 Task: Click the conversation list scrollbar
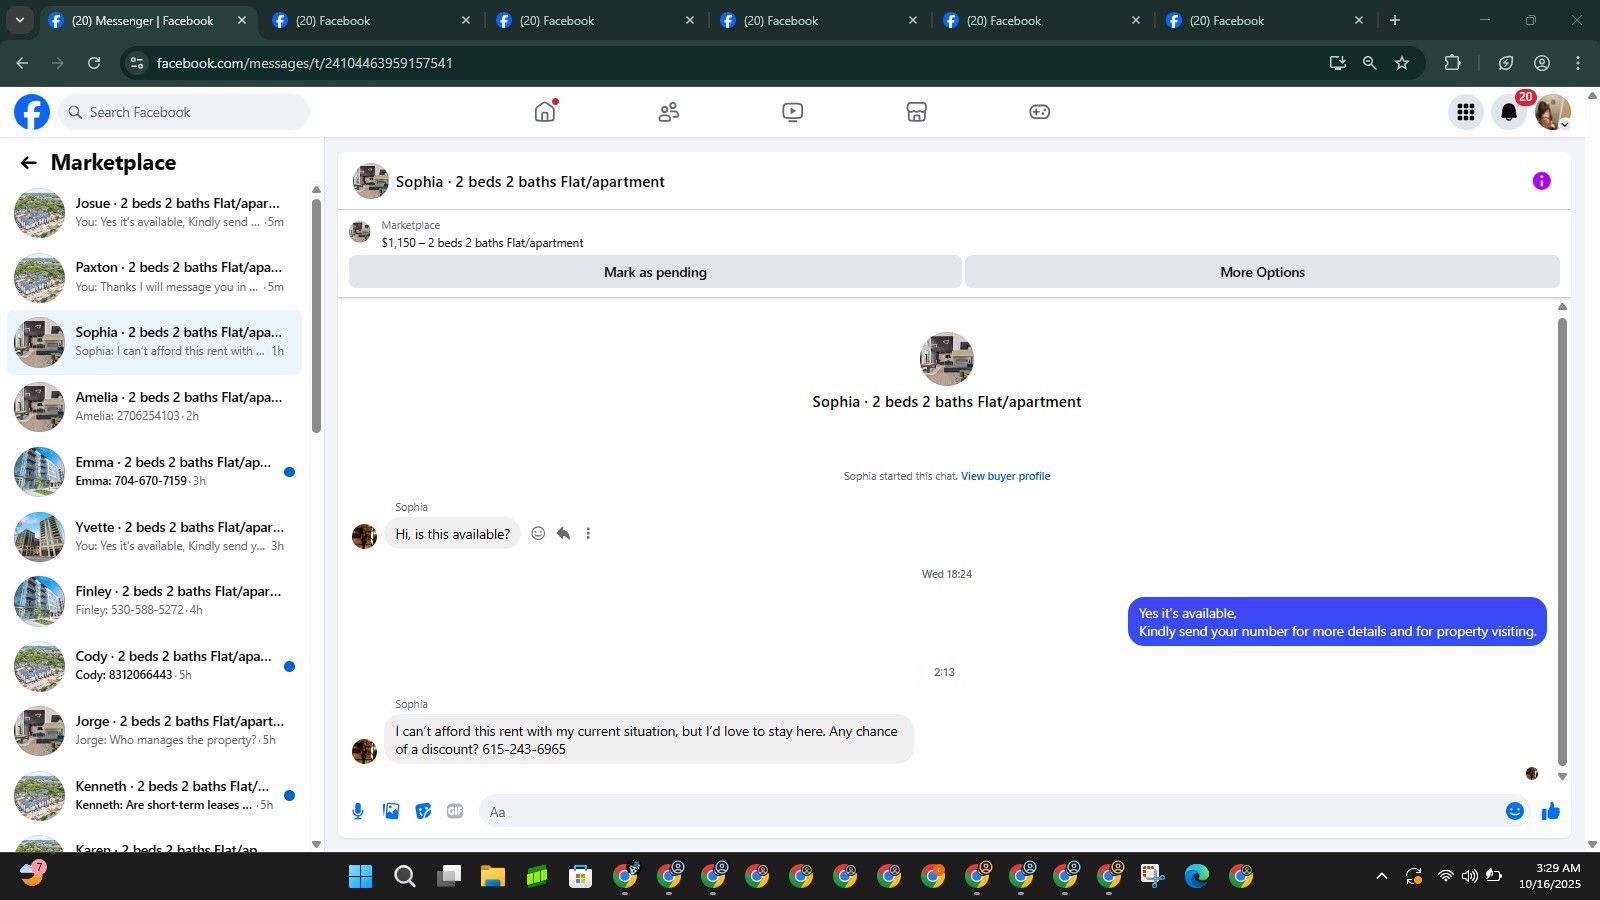[x=316, y=315]
